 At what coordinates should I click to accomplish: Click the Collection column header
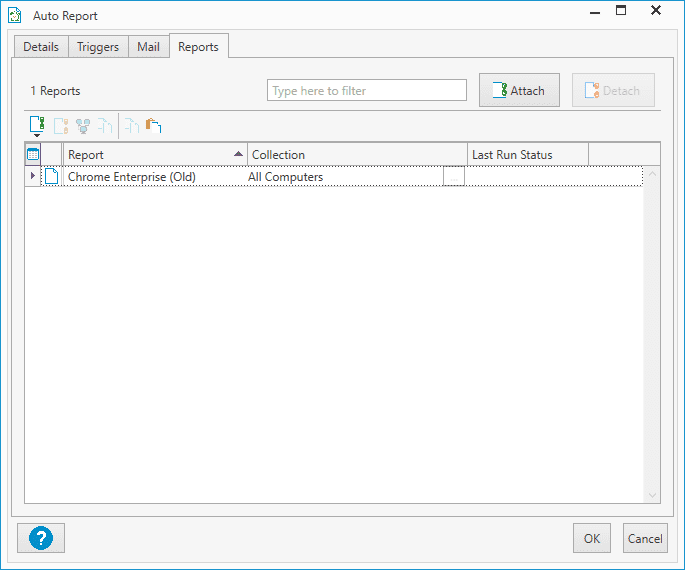[357, 155]
